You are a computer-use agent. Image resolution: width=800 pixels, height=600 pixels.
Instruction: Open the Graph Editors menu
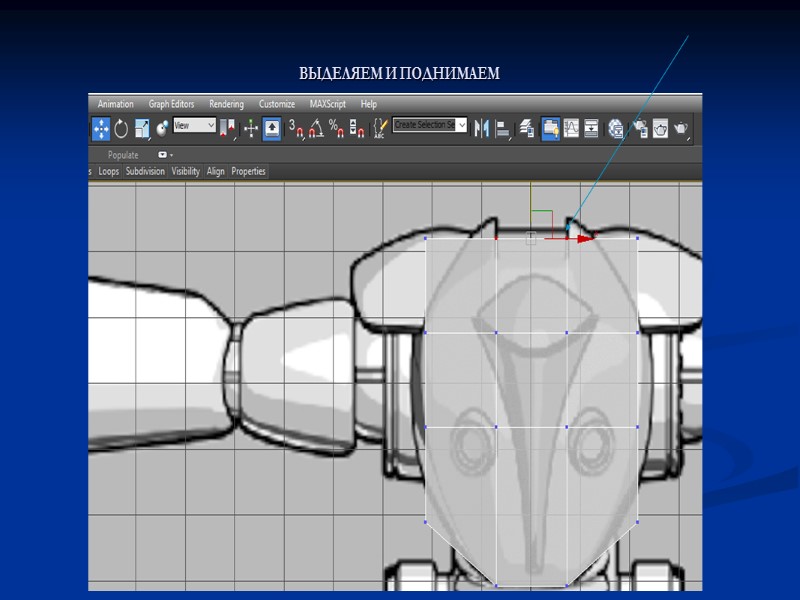coord(171,104)
